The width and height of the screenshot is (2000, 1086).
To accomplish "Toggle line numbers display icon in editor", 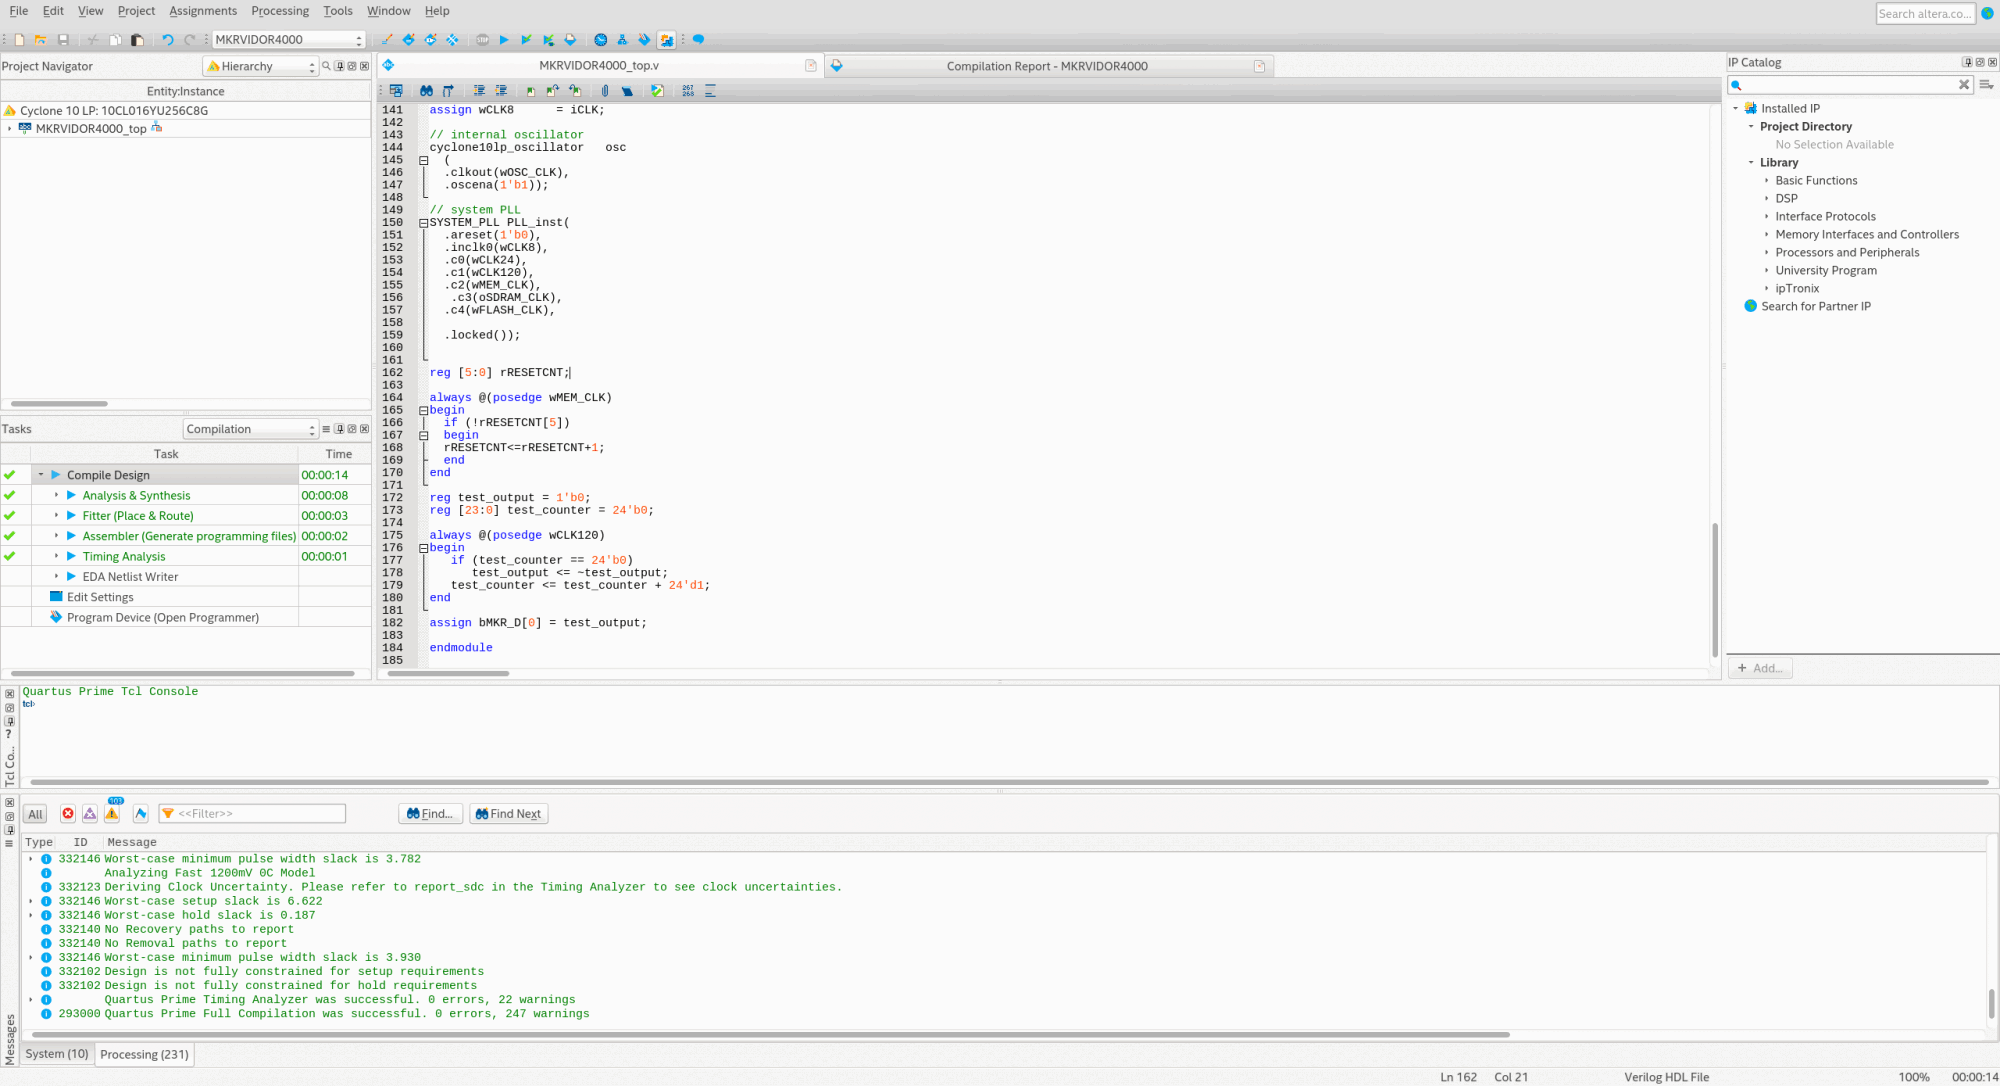I will [688, 91].
